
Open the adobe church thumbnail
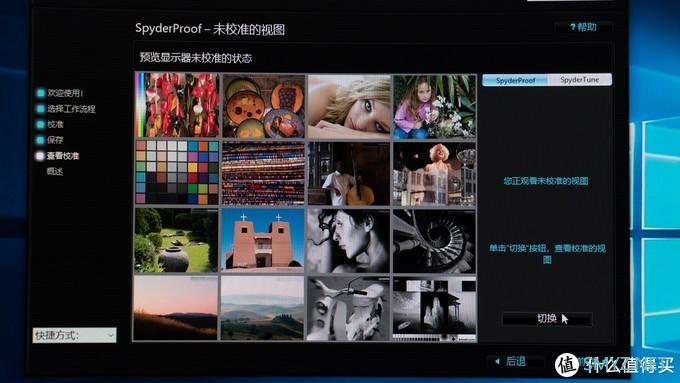pos(263,240)
